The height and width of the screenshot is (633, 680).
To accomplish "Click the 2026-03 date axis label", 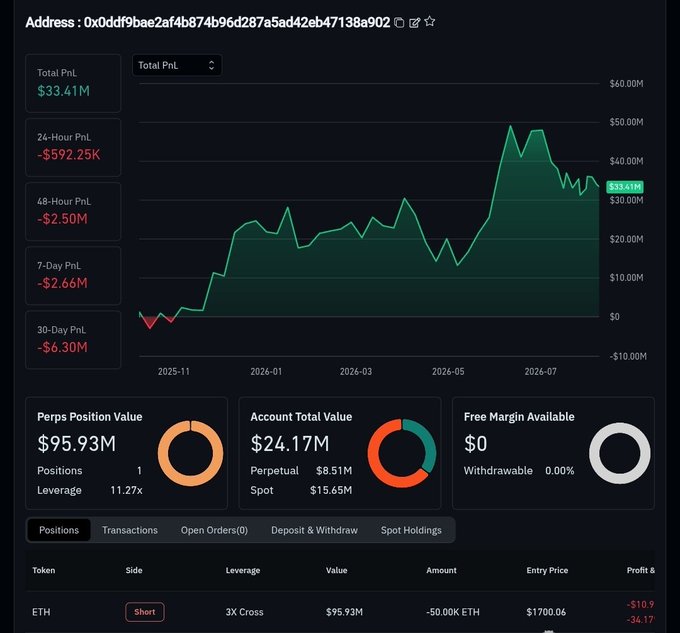I will coord(356,372).
